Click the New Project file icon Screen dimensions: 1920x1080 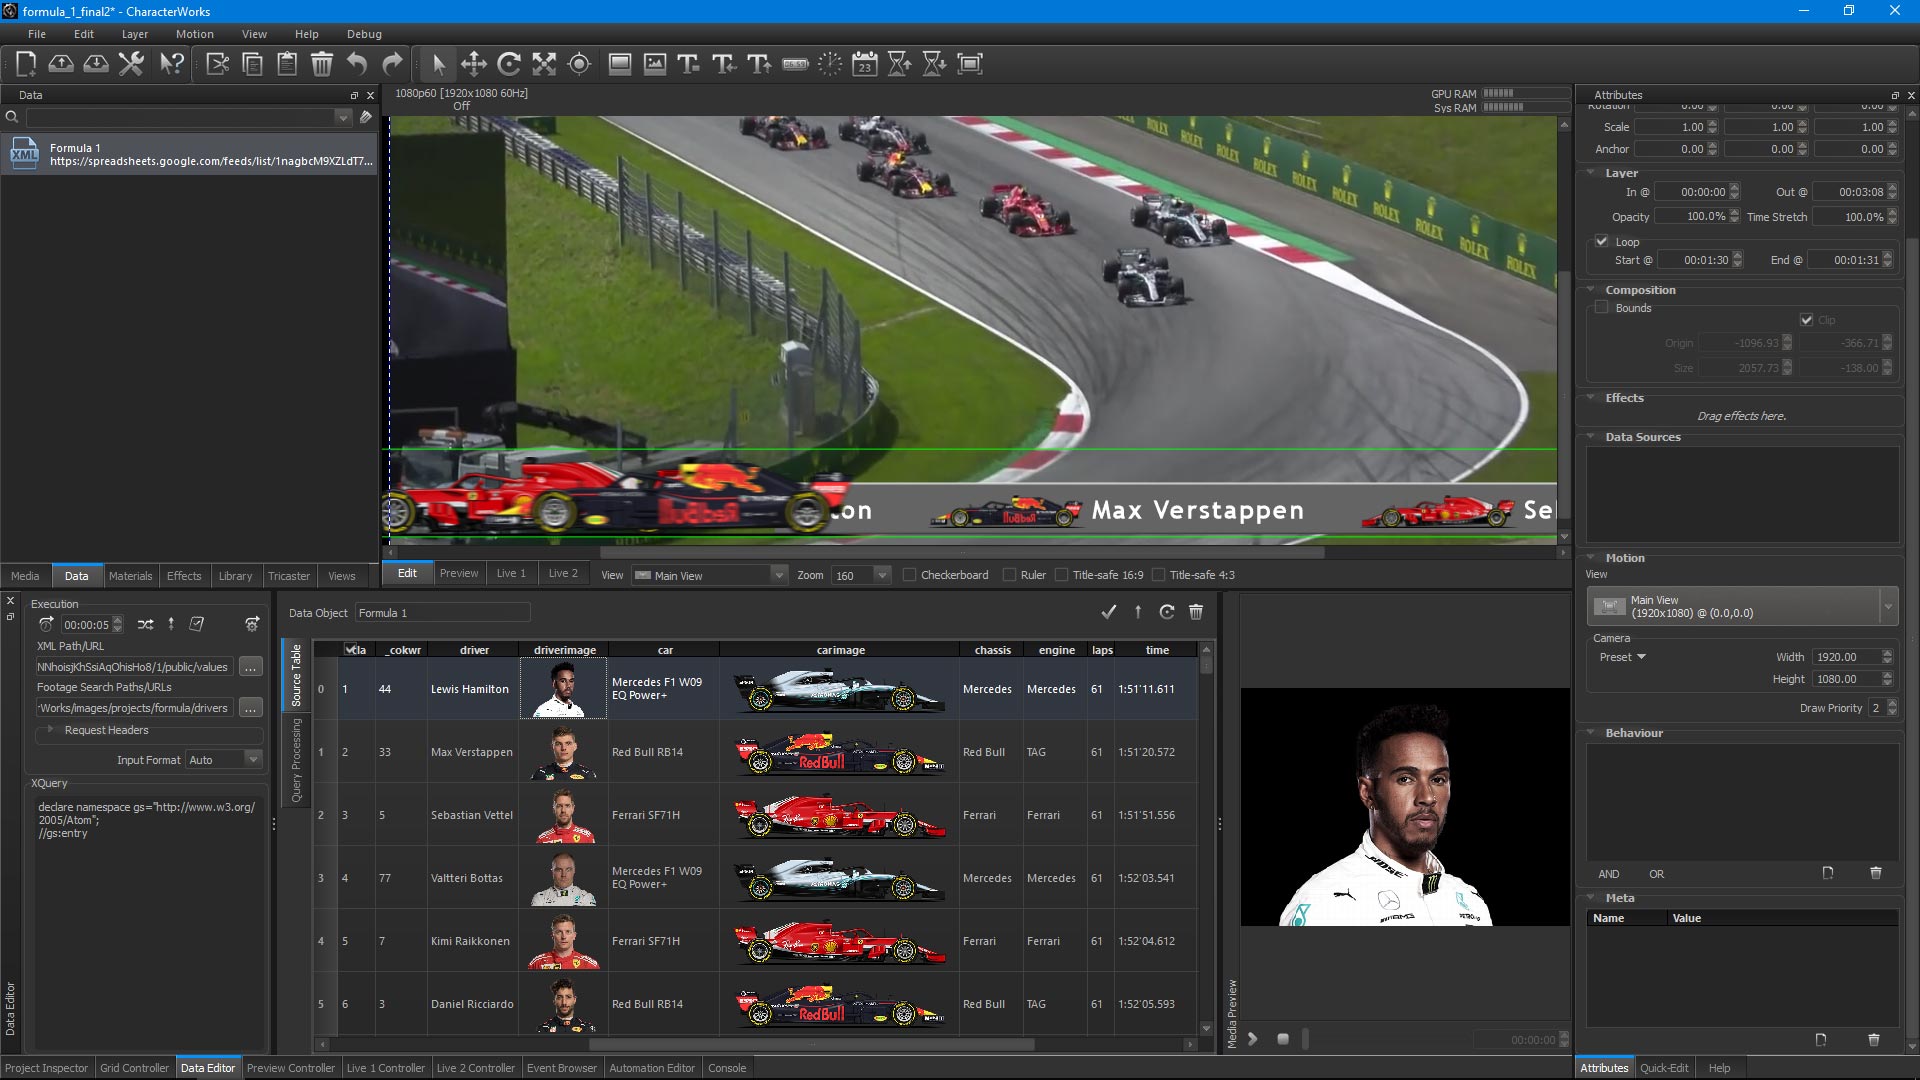[26, 64]
